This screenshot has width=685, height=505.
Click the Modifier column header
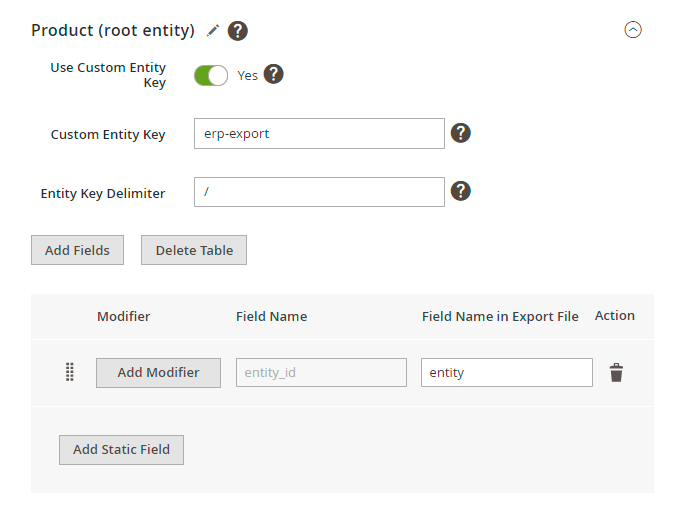pyautogui.click(x=123, y=316)
